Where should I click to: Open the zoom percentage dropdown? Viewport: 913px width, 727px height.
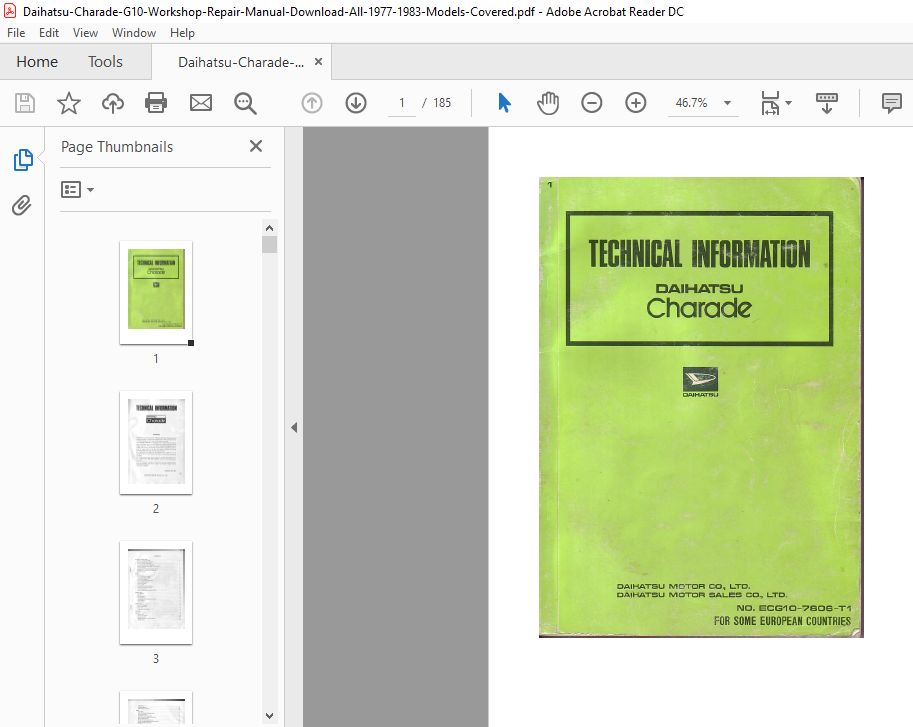tap(727, 103)
